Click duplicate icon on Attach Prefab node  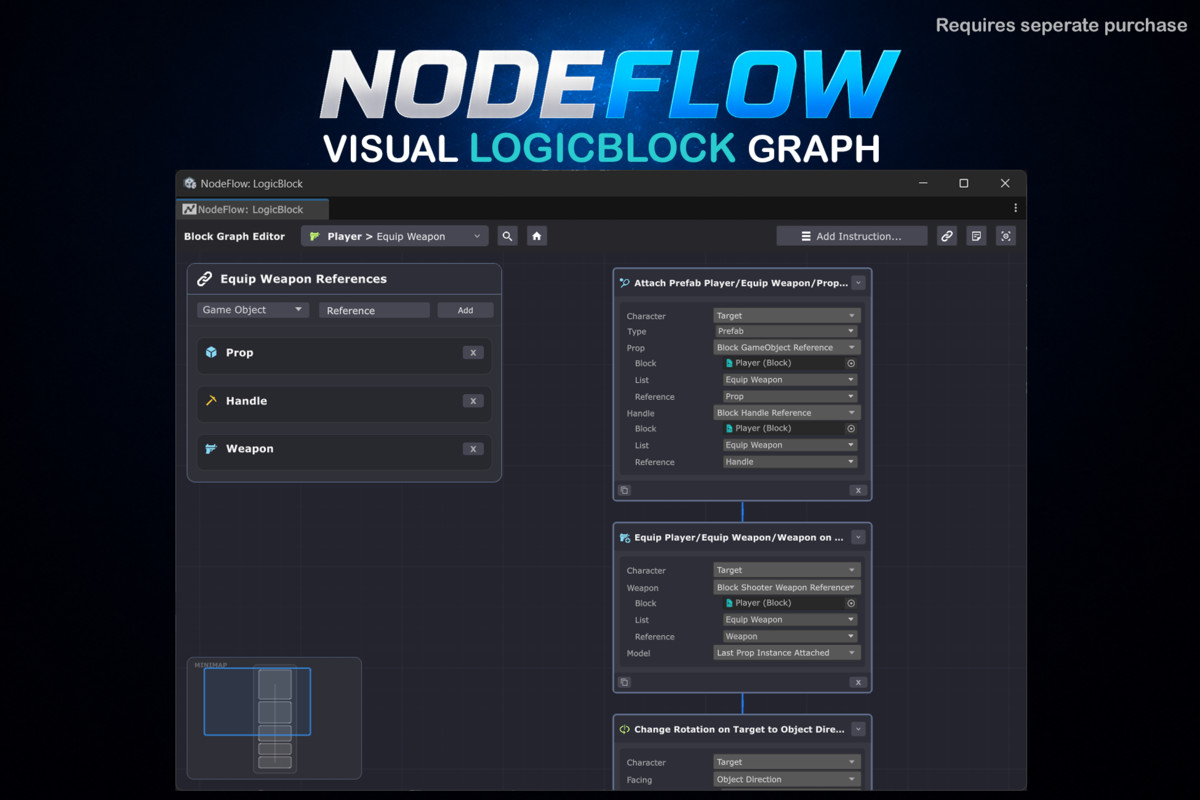point(624,490)
